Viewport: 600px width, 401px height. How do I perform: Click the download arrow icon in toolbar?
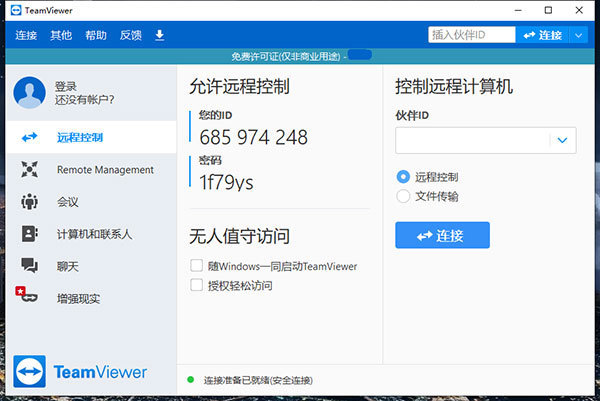click(160, 35)
